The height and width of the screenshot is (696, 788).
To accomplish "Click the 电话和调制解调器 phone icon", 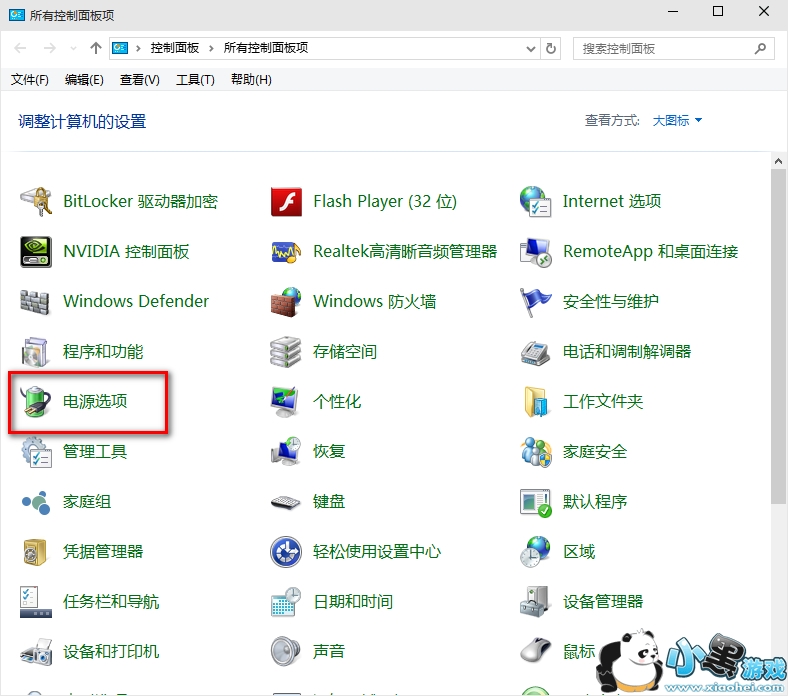I will (535, 352).
